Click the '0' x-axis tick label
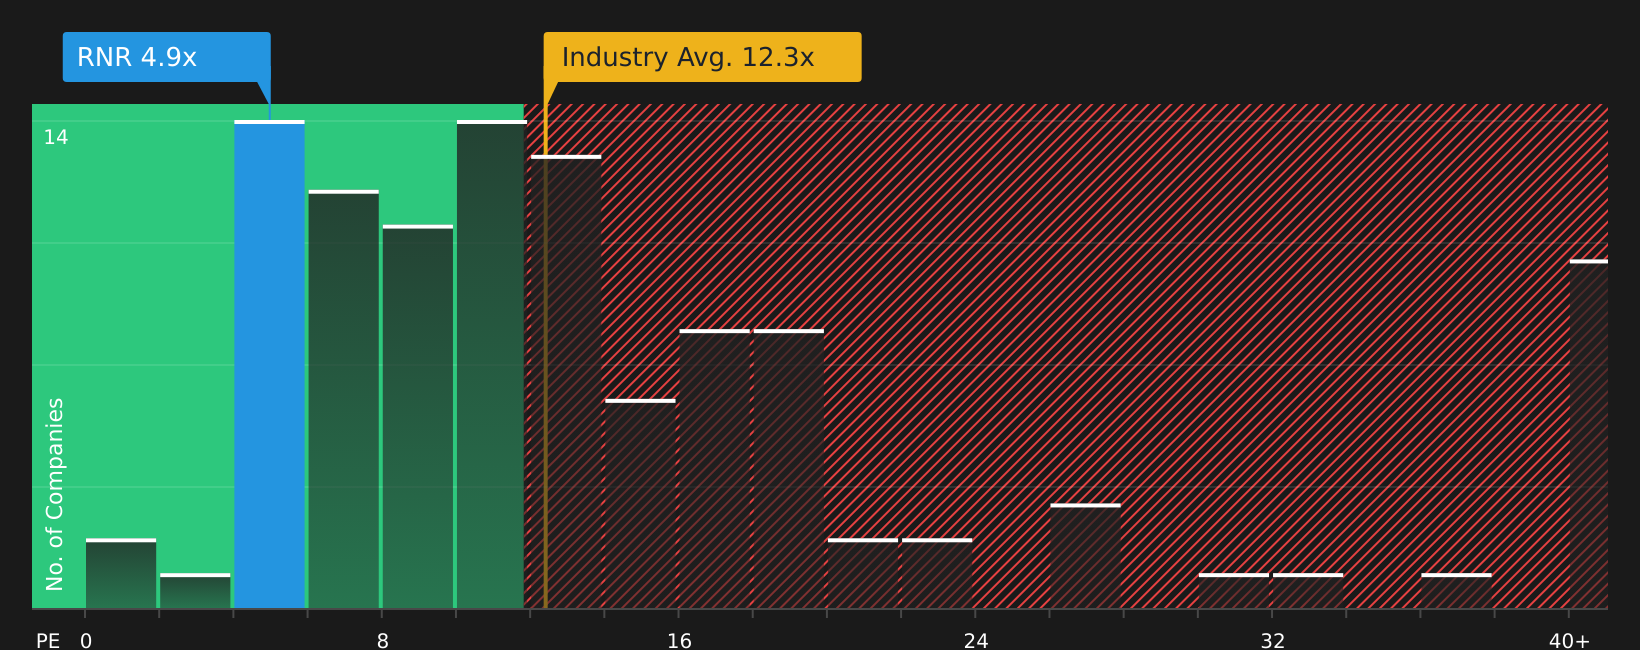This screenshot has width=1640, height=650. coord(86,640)
